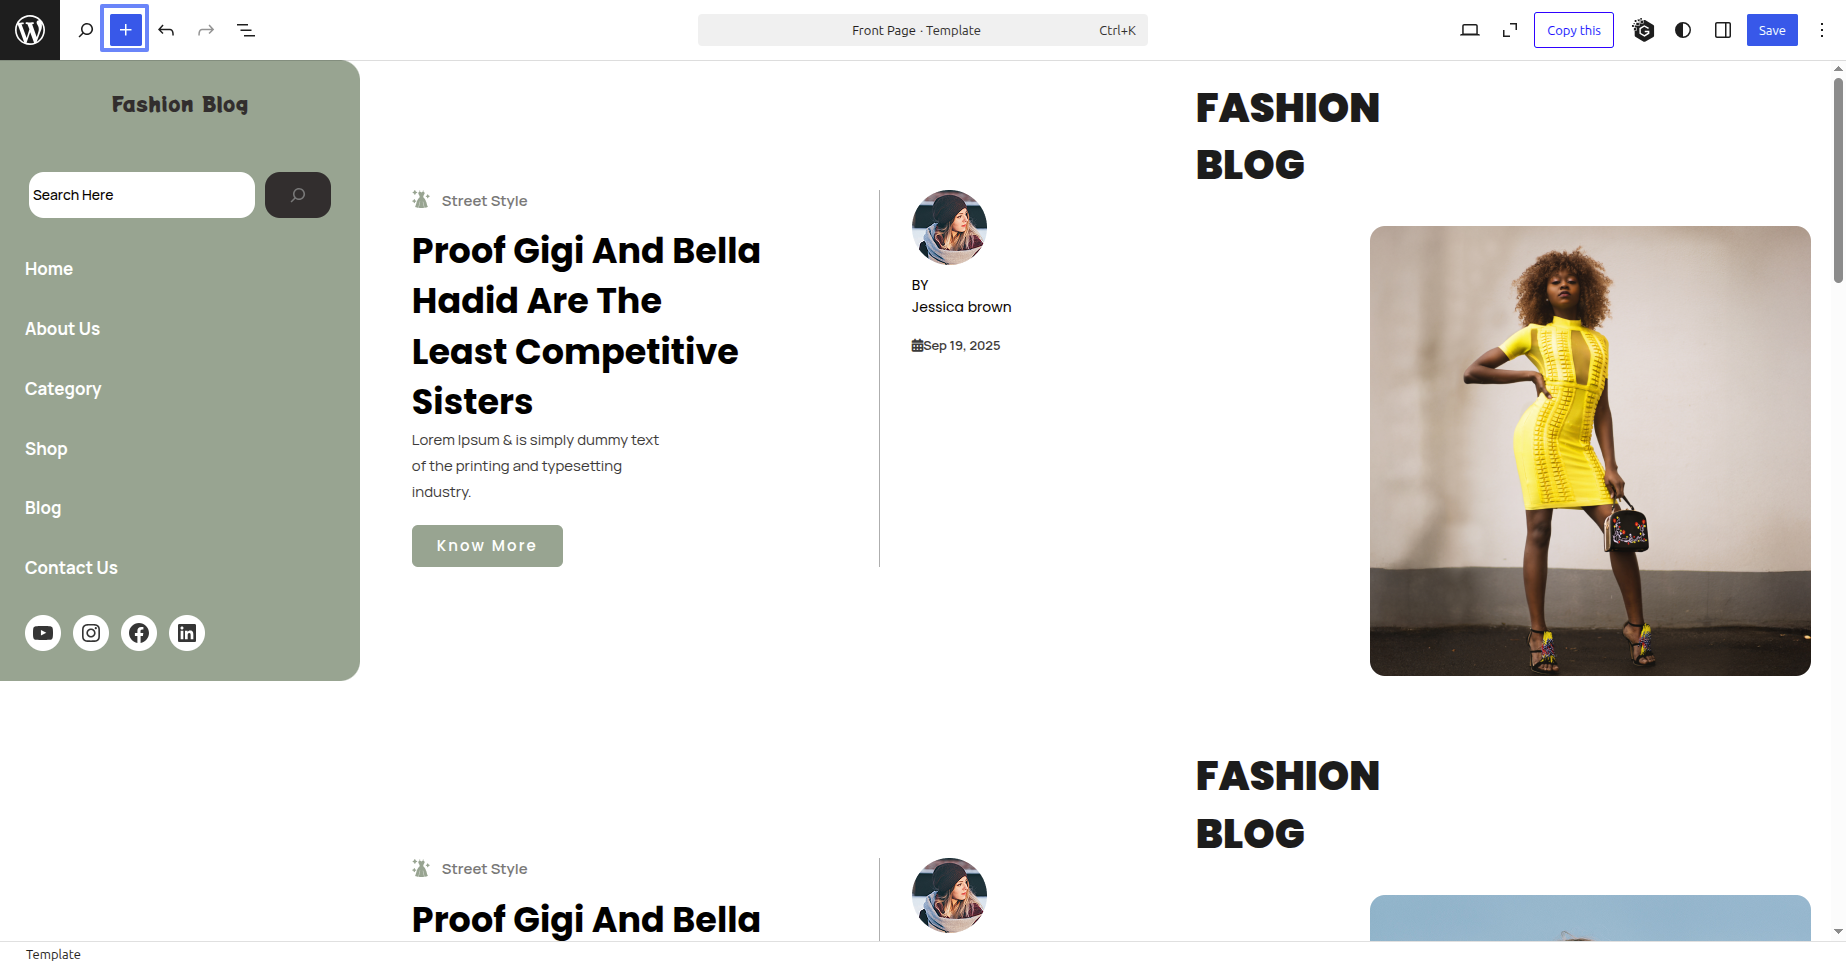This screenshot has height=966, width=1846.
Task: Click the YouTube social icon
Action: pos(43,633)
